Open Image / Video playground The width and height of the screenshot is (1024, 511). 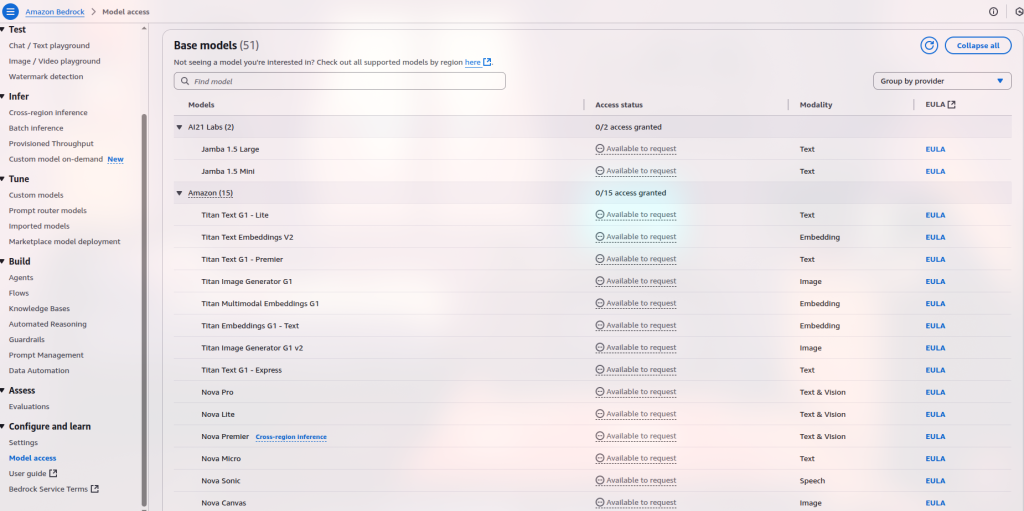pos(54,61)
